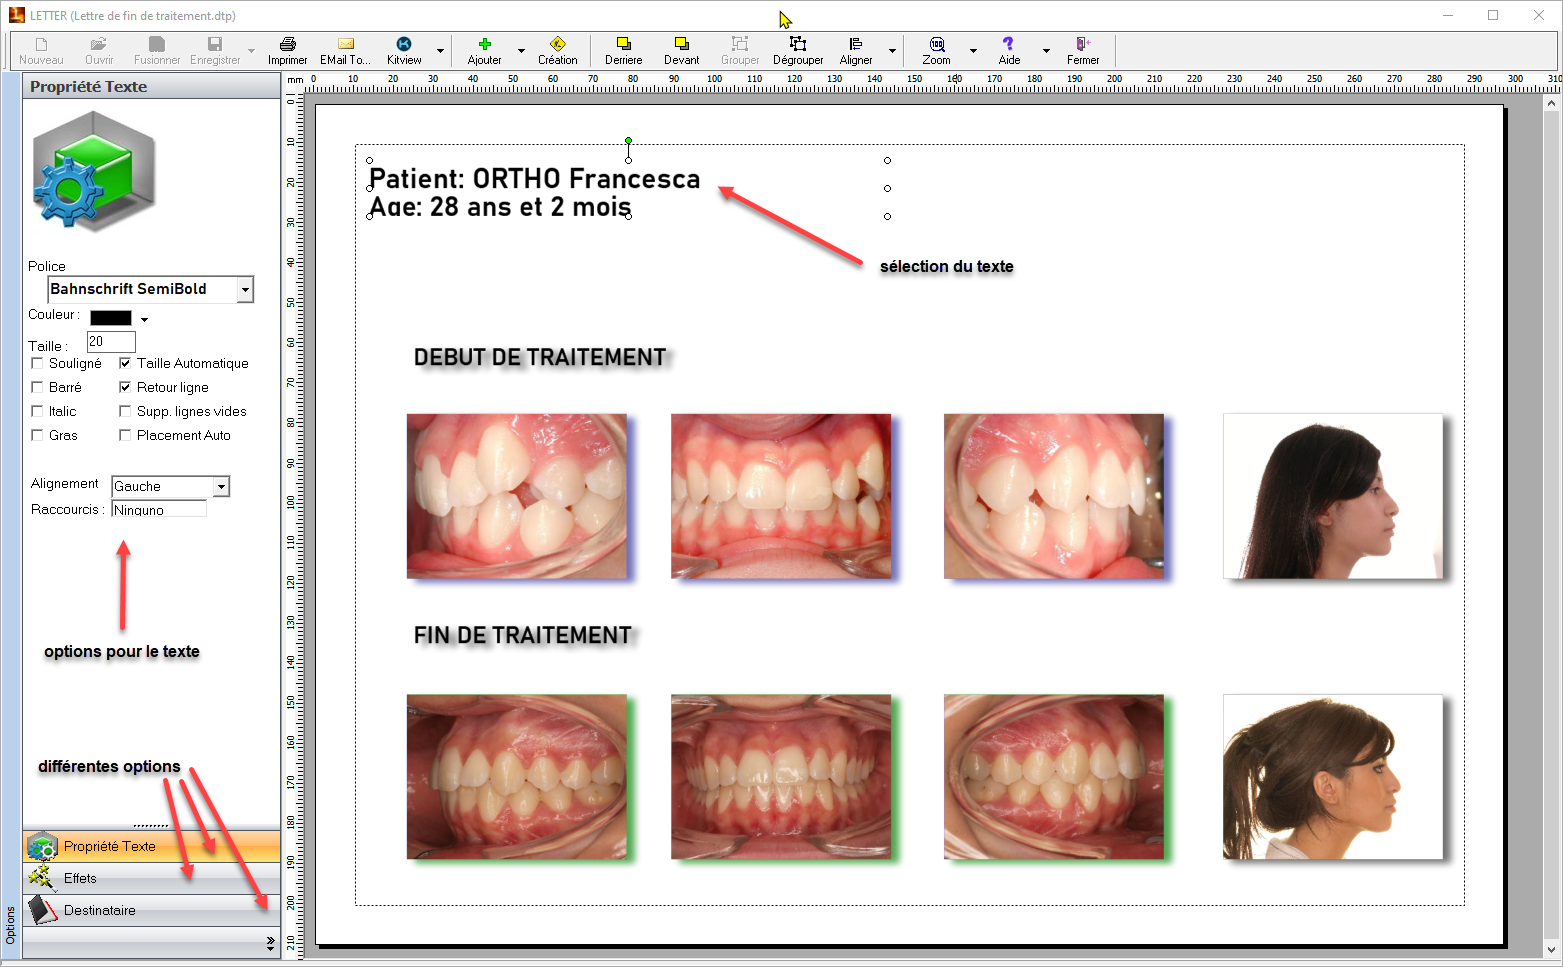Expand the Zoom dropdown arrow
The width and height of the screenshot is (1563, 967).
973,50
